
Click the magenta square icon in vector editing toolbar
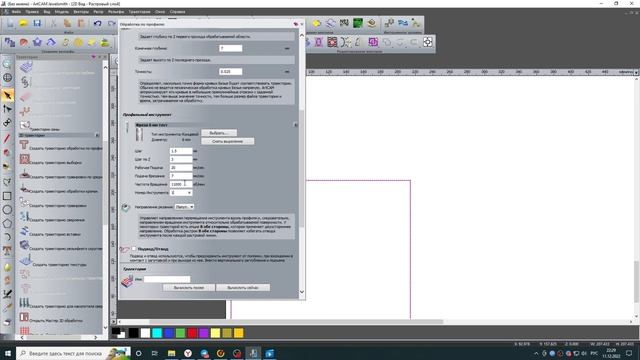(x=373, y=42)
